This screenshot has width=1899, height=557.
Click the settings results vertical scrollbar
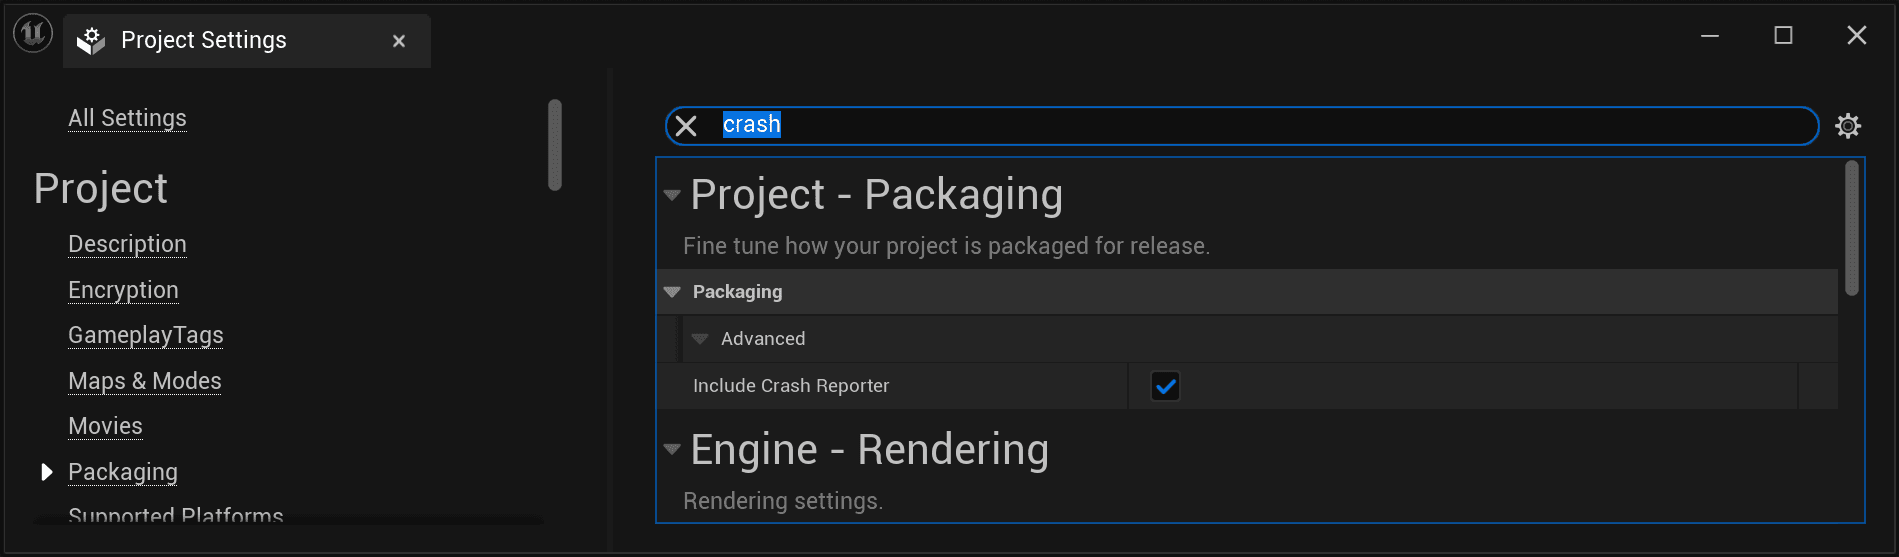pyautogui.click(x=1851, y=228)
